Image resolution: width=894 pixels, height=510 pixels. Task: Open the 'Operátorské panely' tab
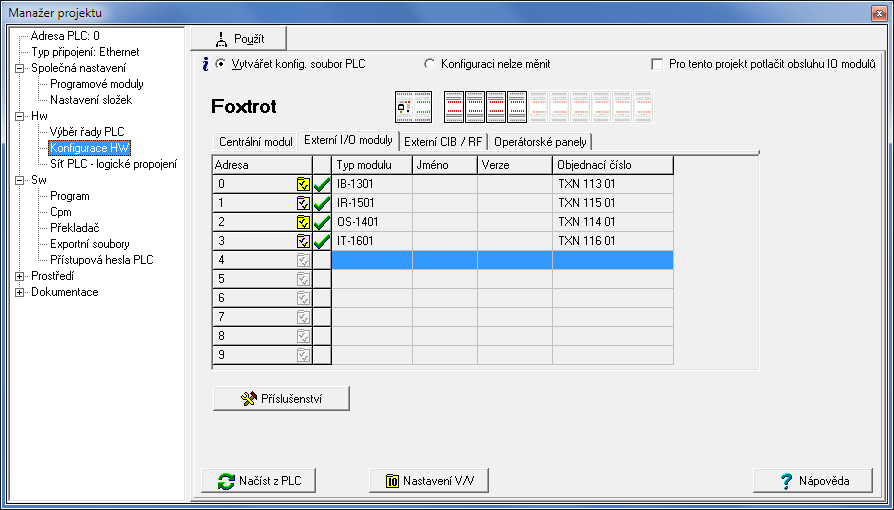(540, 141)
